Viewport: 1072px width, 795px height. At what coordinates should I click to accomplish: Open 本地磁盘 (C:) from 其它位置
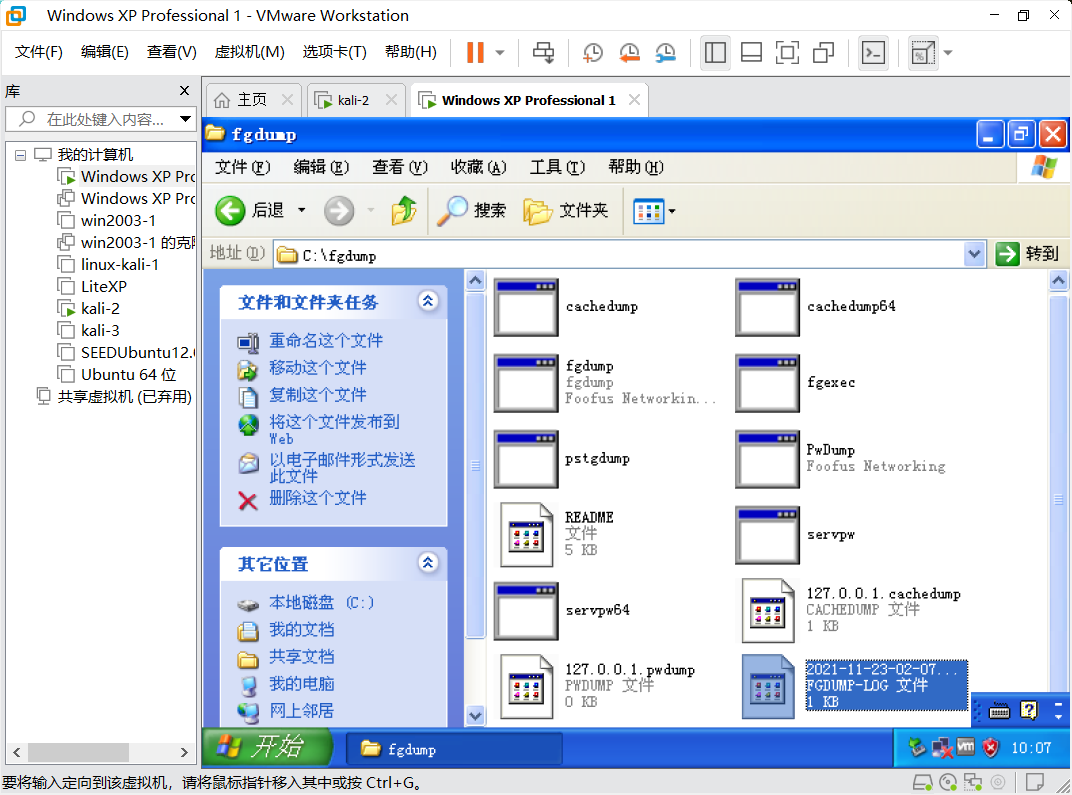(298, 601)
